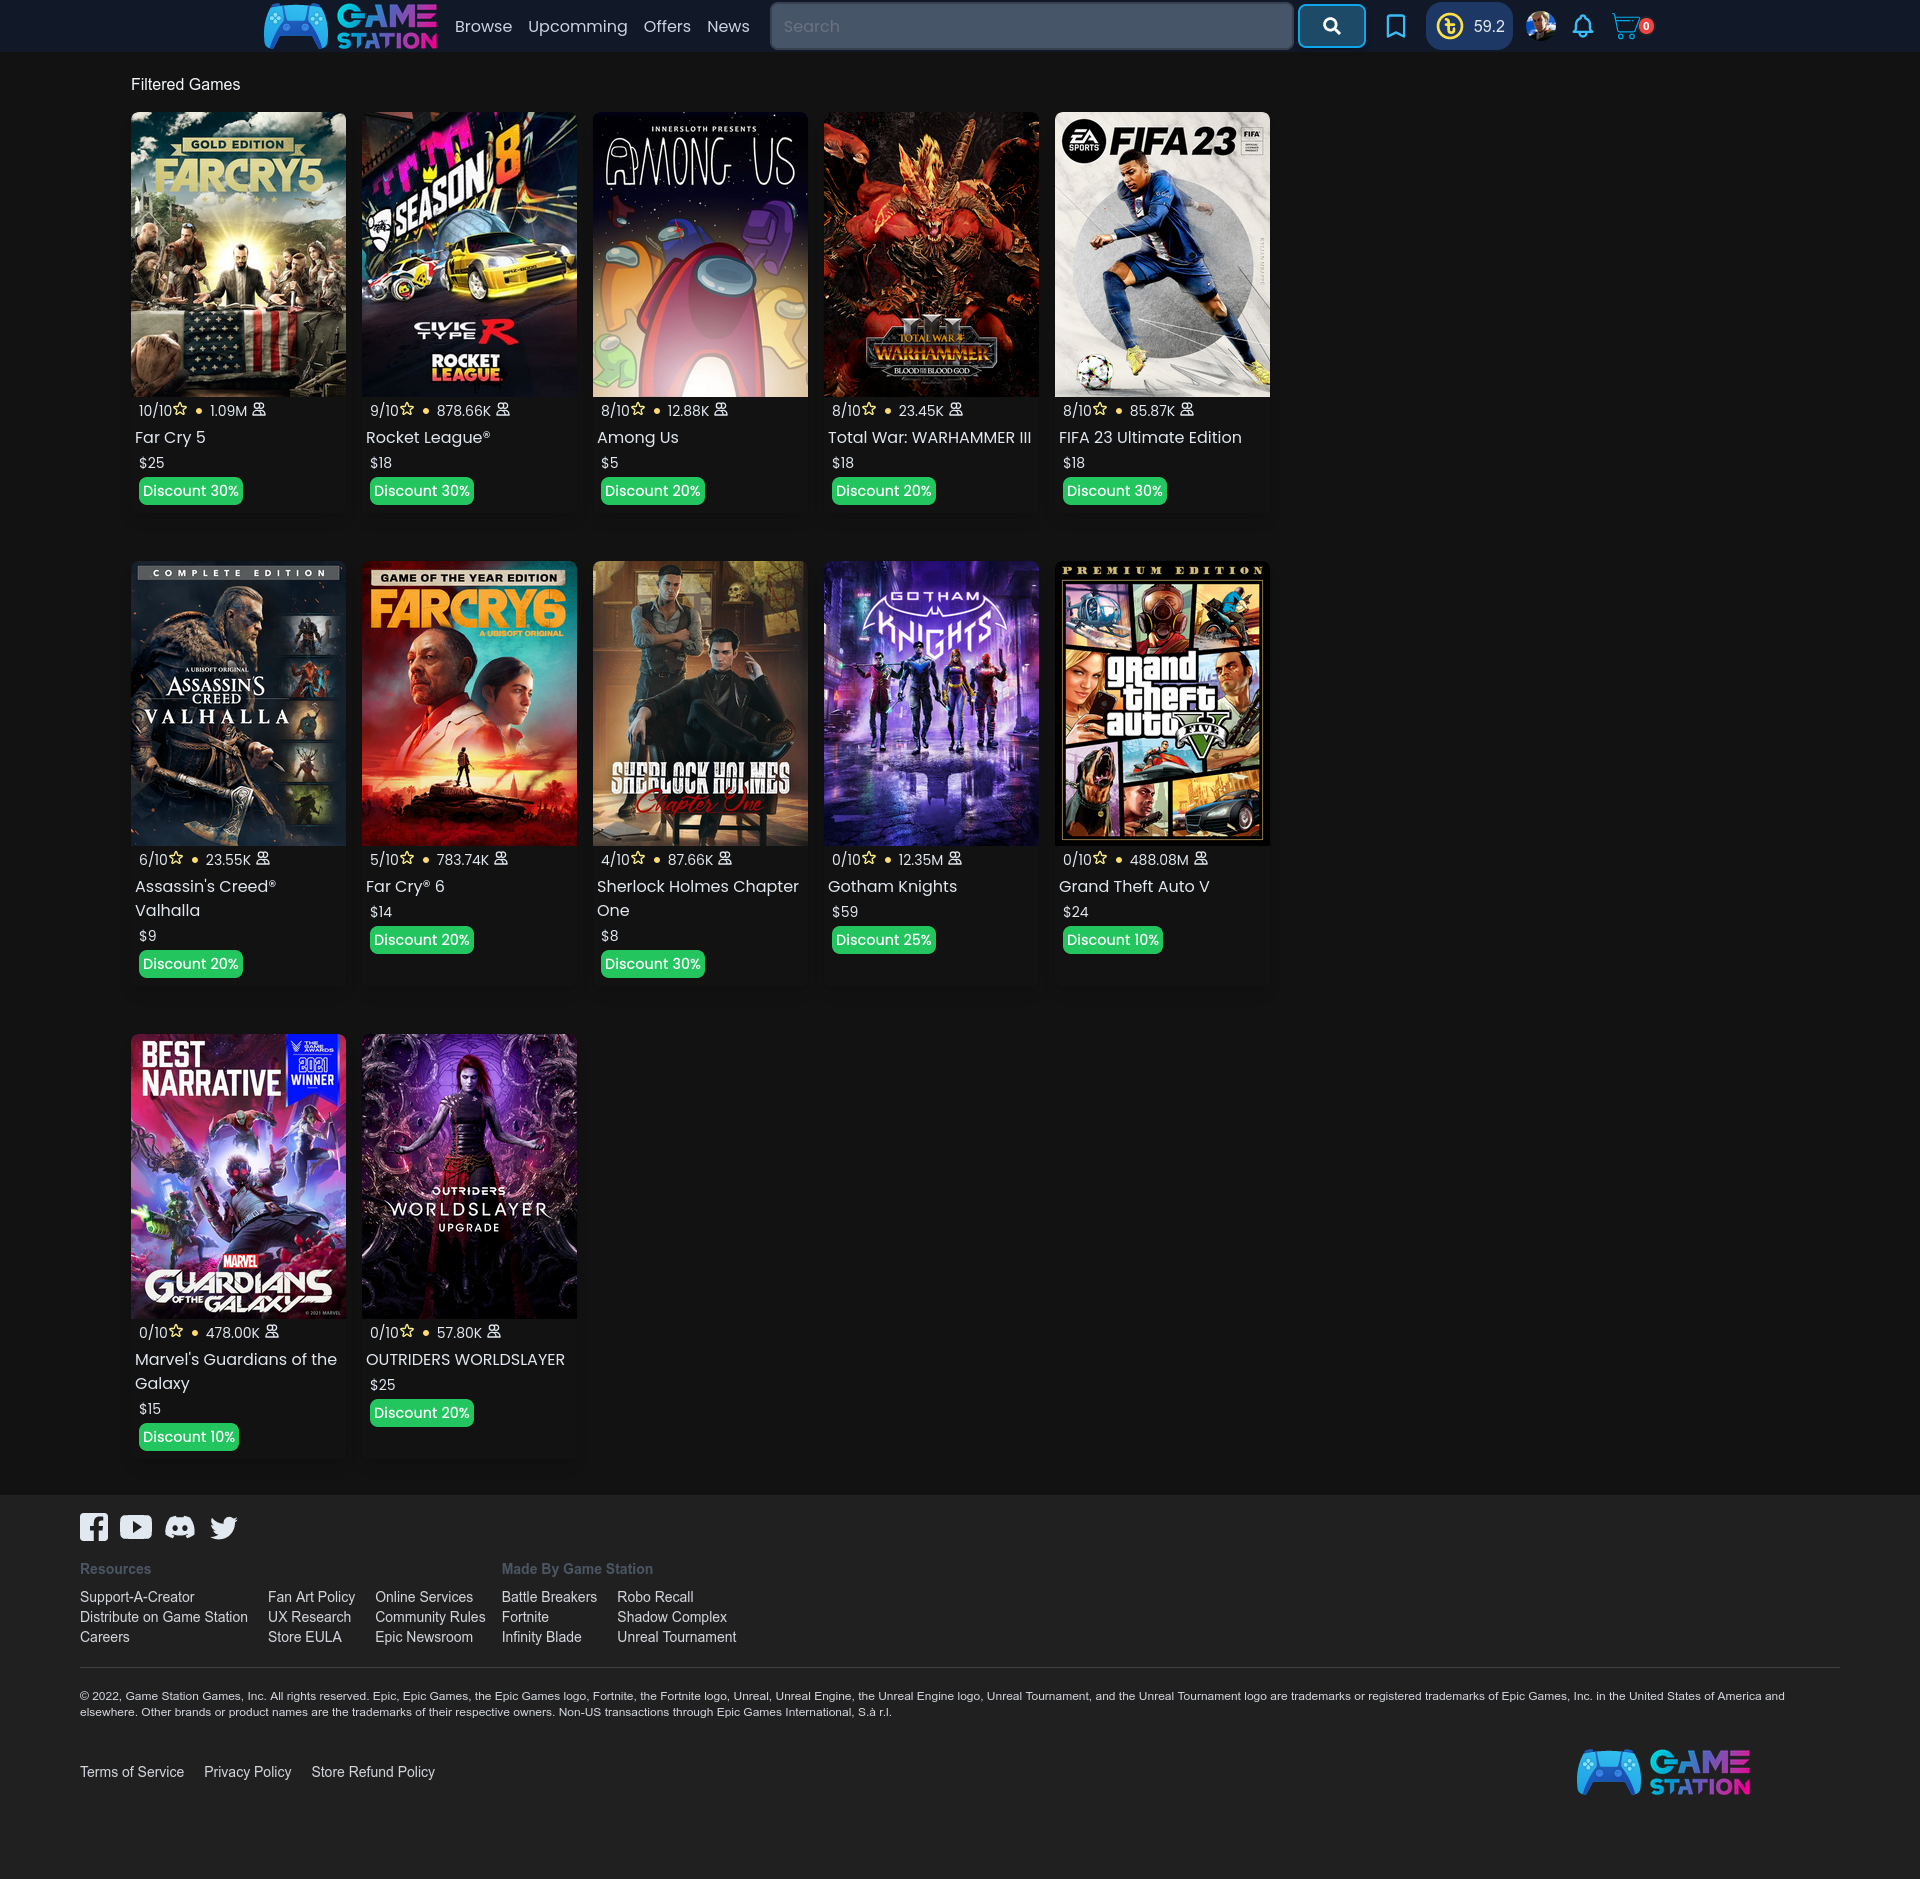Click the Gotham Knights title text

click(892, 886)
